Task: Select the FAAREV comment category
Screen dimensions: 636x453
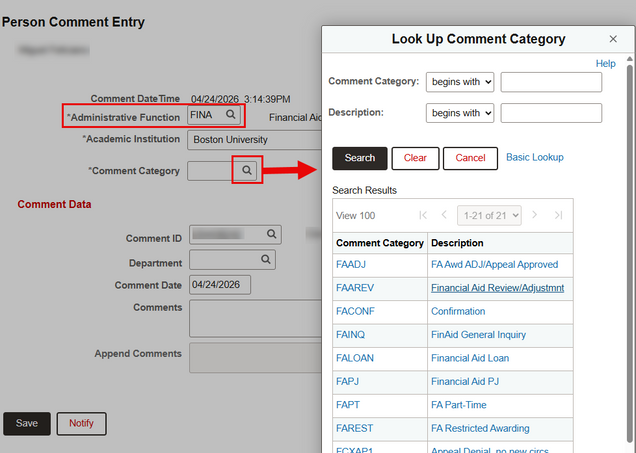Action: click(355, 288)
